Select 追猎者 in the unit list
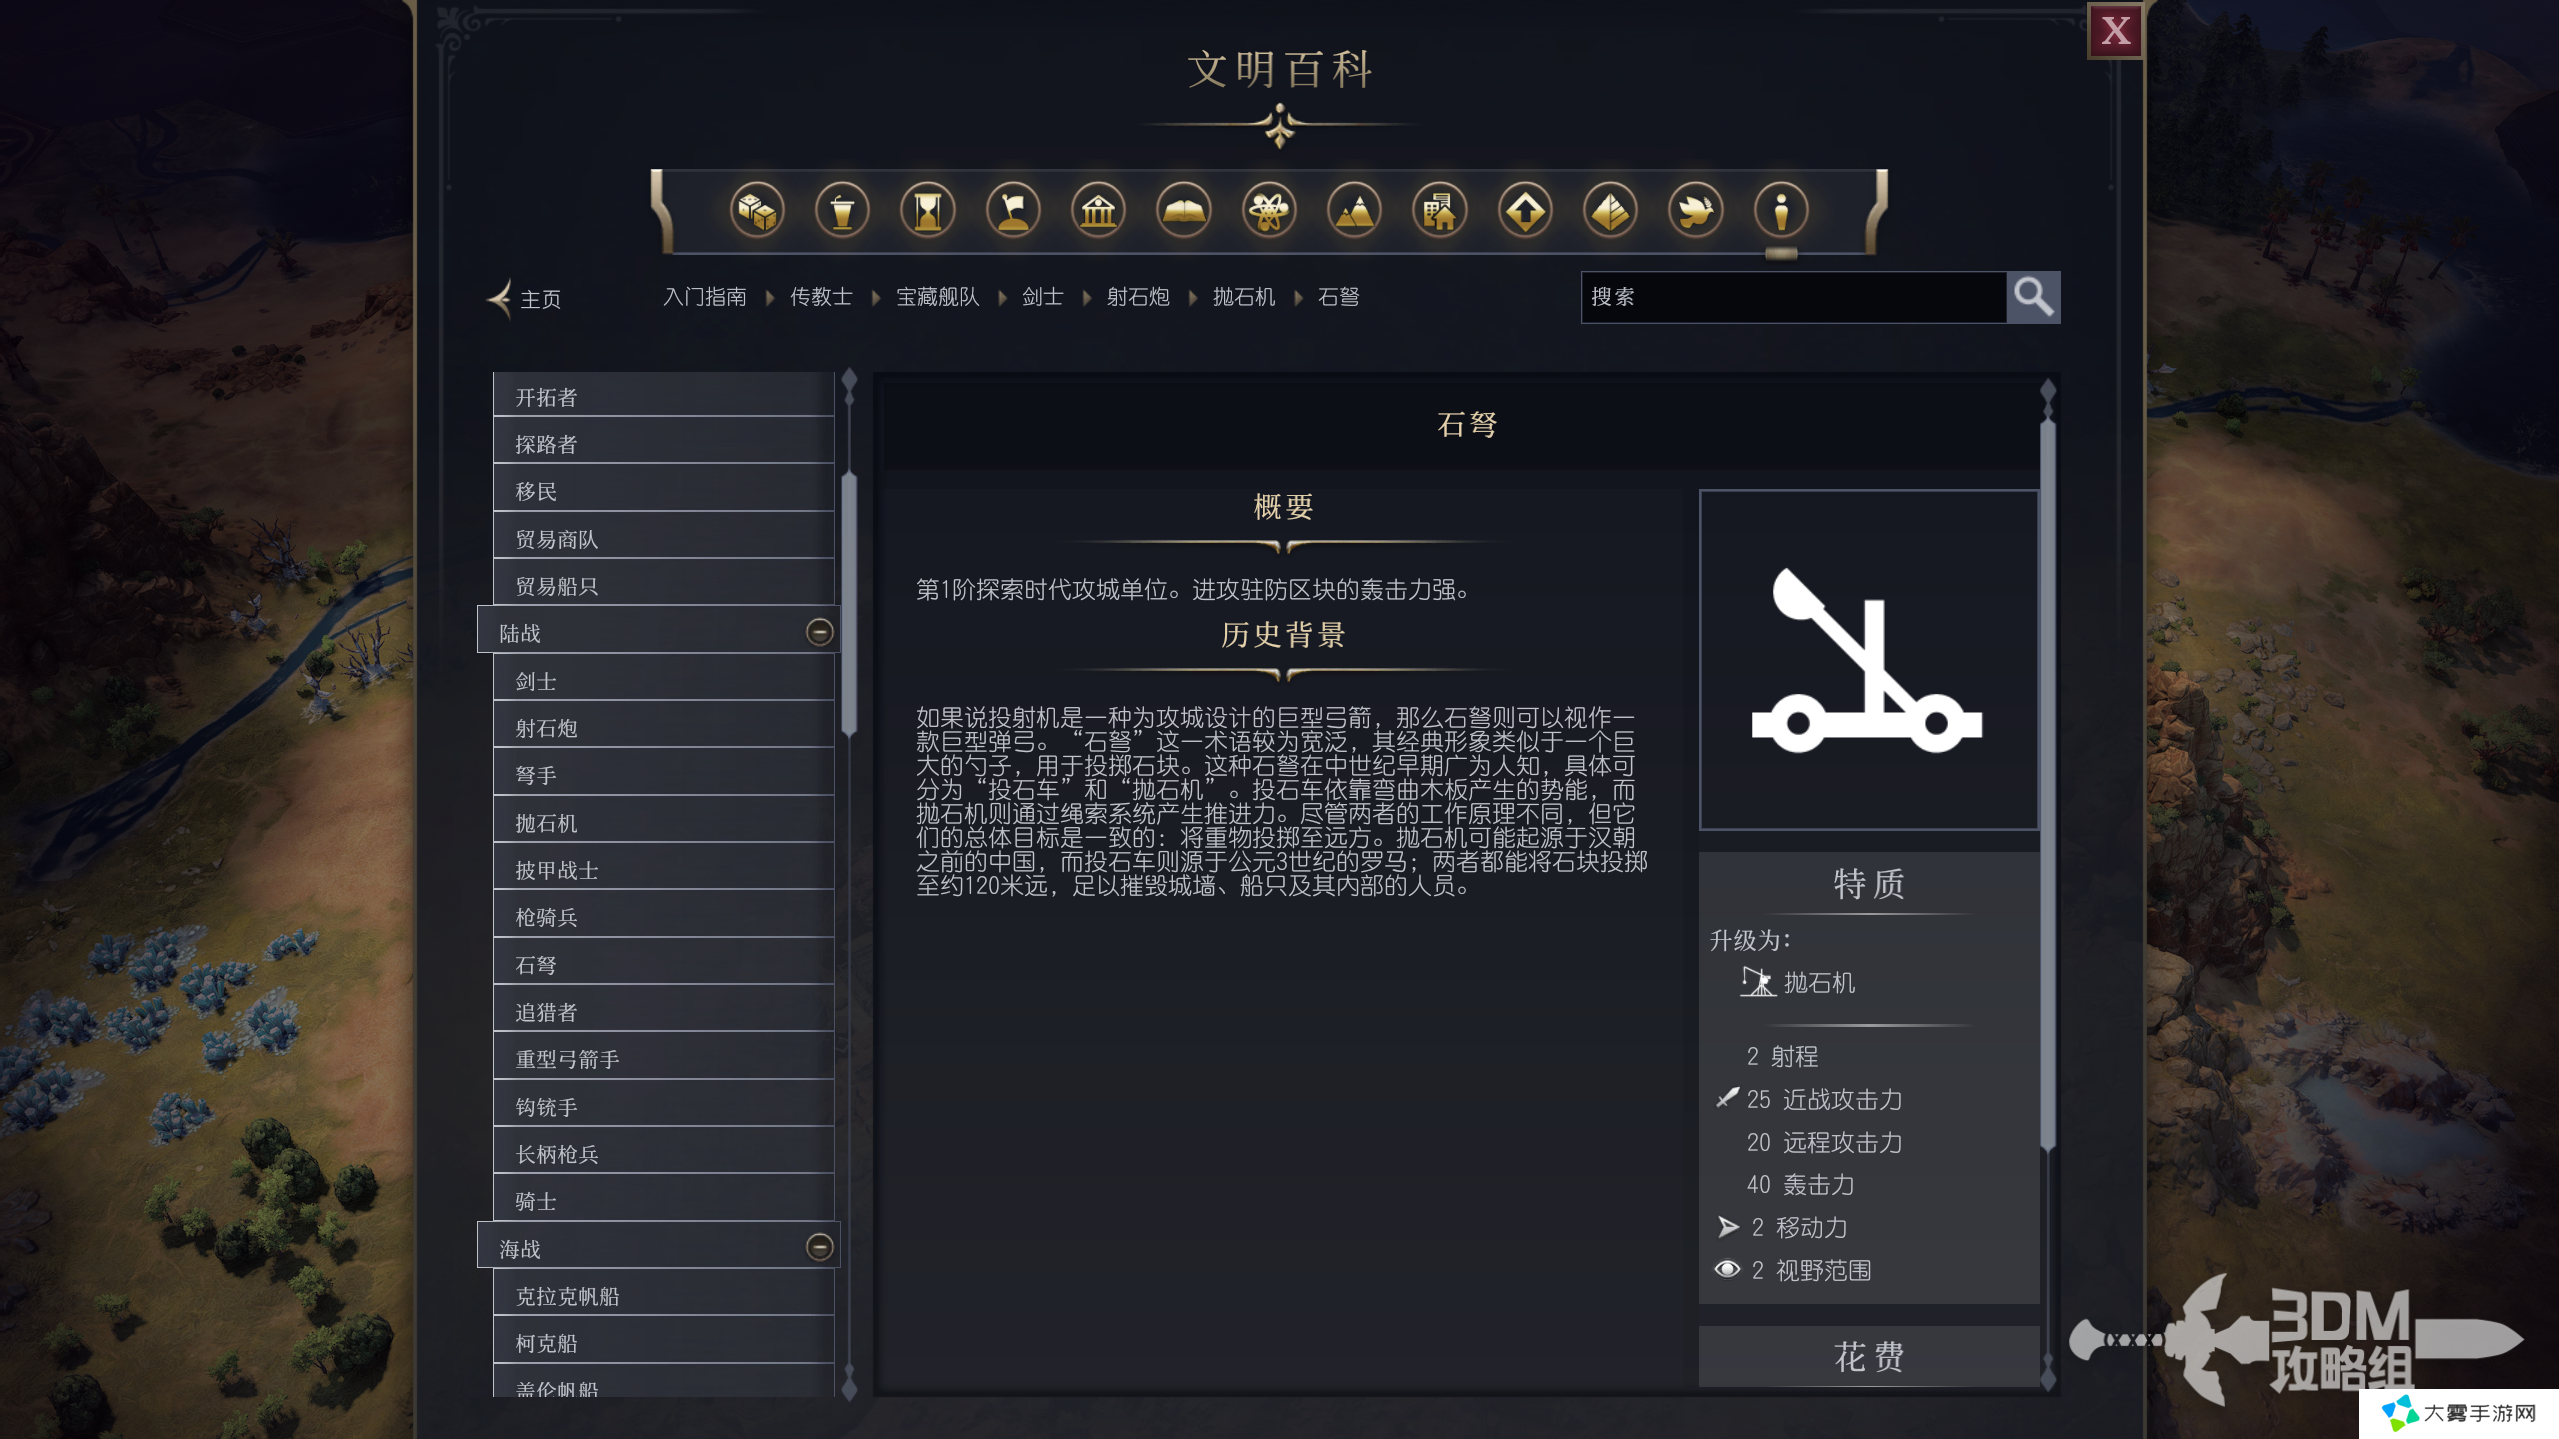This screenshot has width=2559, height=1439. [664, 1012]
